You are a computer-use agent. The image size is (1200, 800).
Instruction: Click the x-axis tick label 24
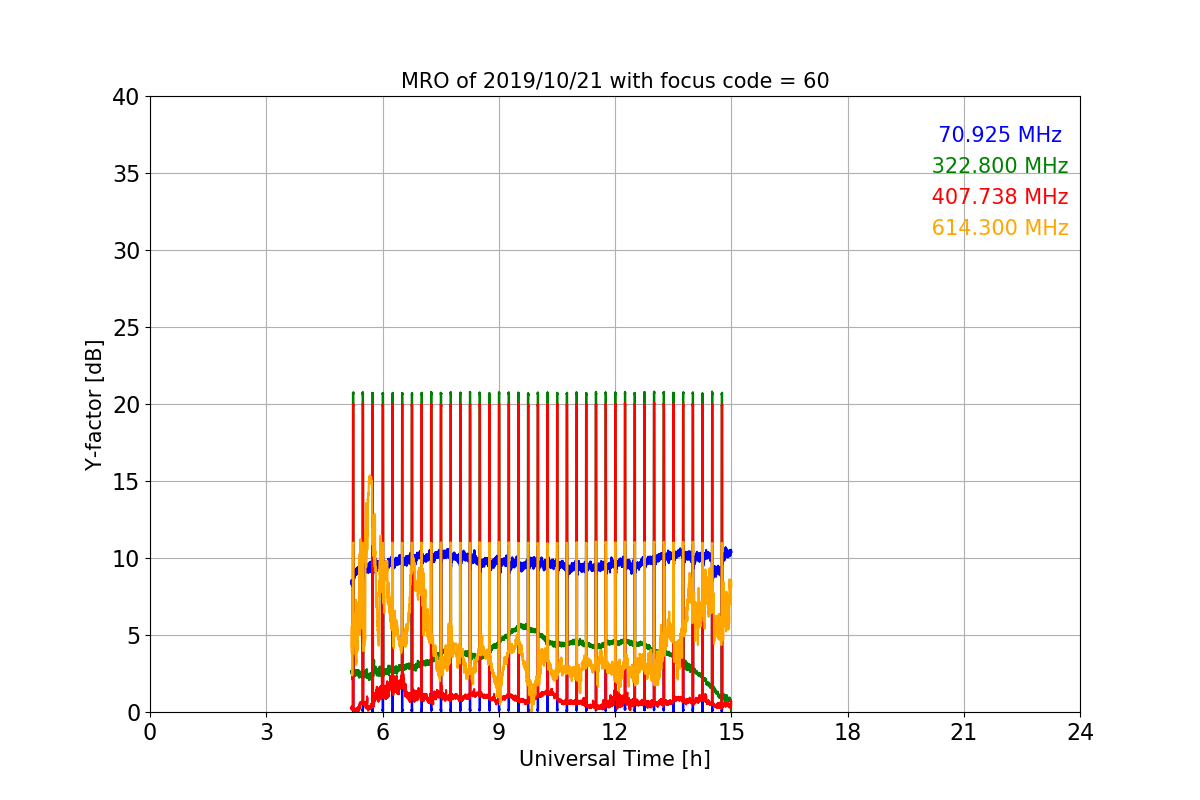(1080, 732)
